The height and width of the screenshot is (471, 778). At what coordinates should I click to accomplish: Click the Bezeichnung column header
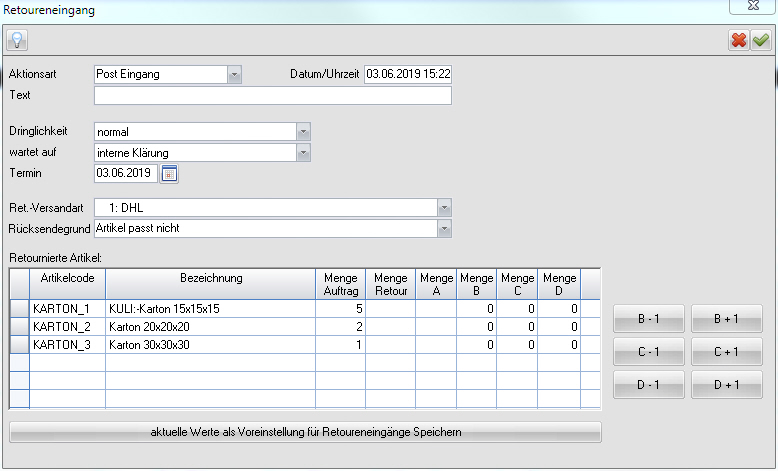(210, 278)
